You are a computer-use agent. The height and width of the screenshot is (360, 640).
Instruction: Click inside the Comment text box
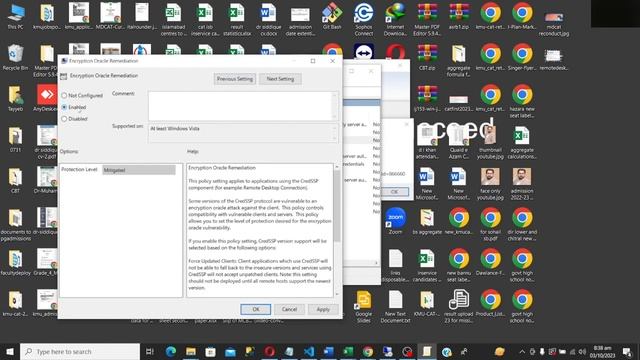[x=241, y=106]
